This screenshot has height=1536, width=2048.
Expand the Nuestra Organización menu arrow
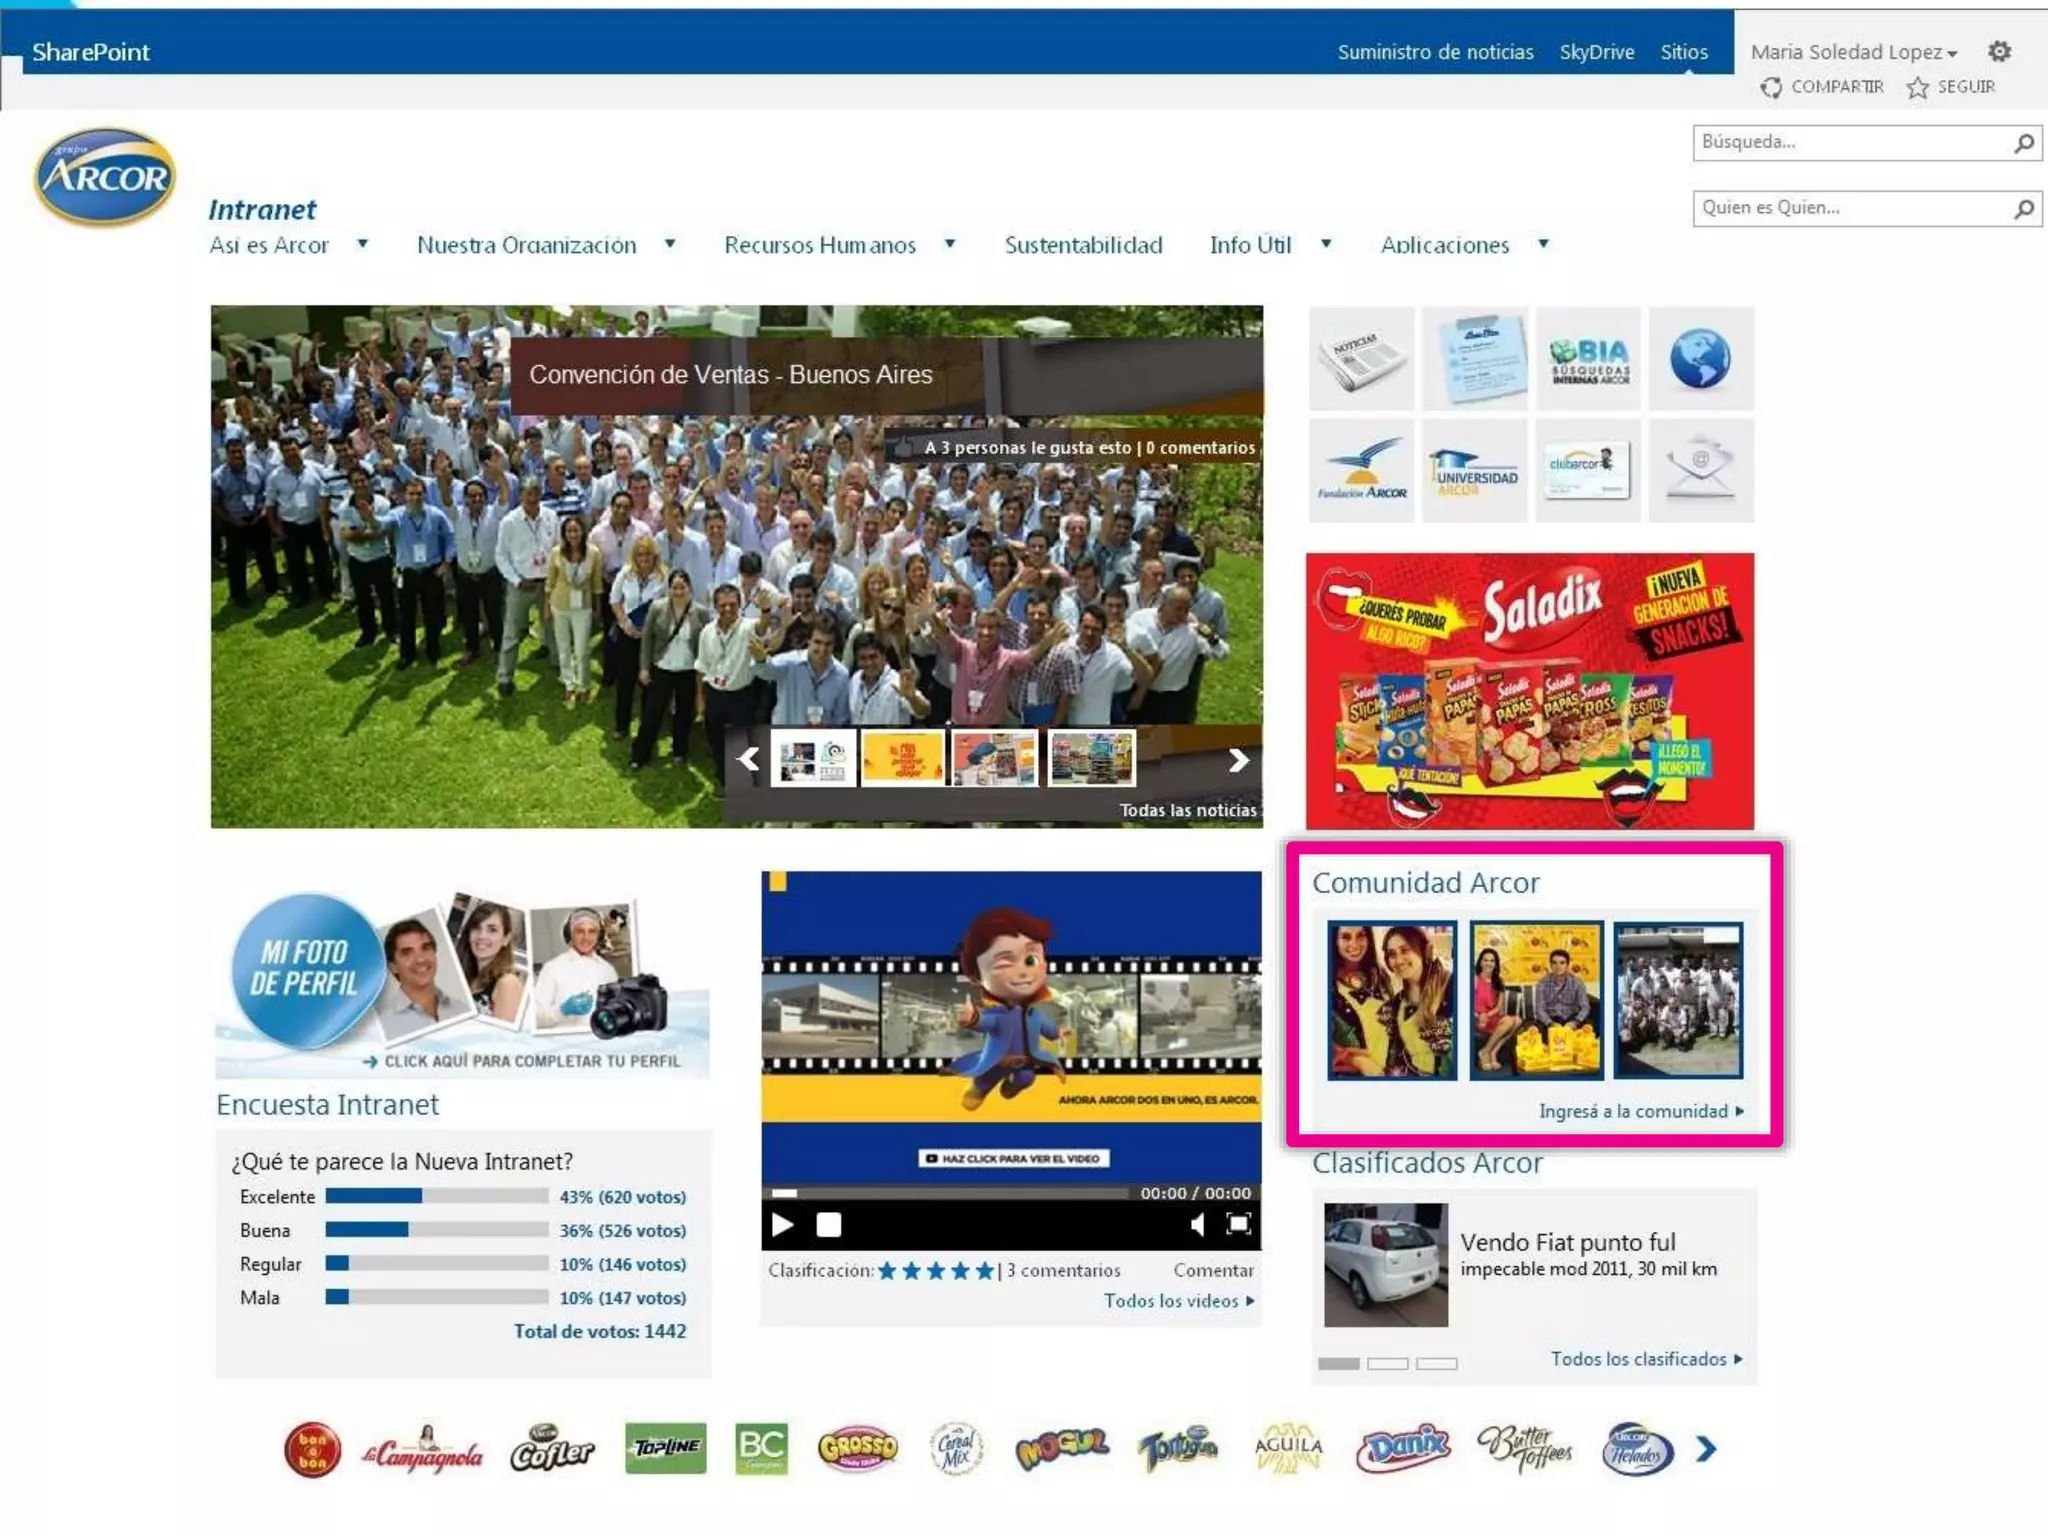coord(670,243)
